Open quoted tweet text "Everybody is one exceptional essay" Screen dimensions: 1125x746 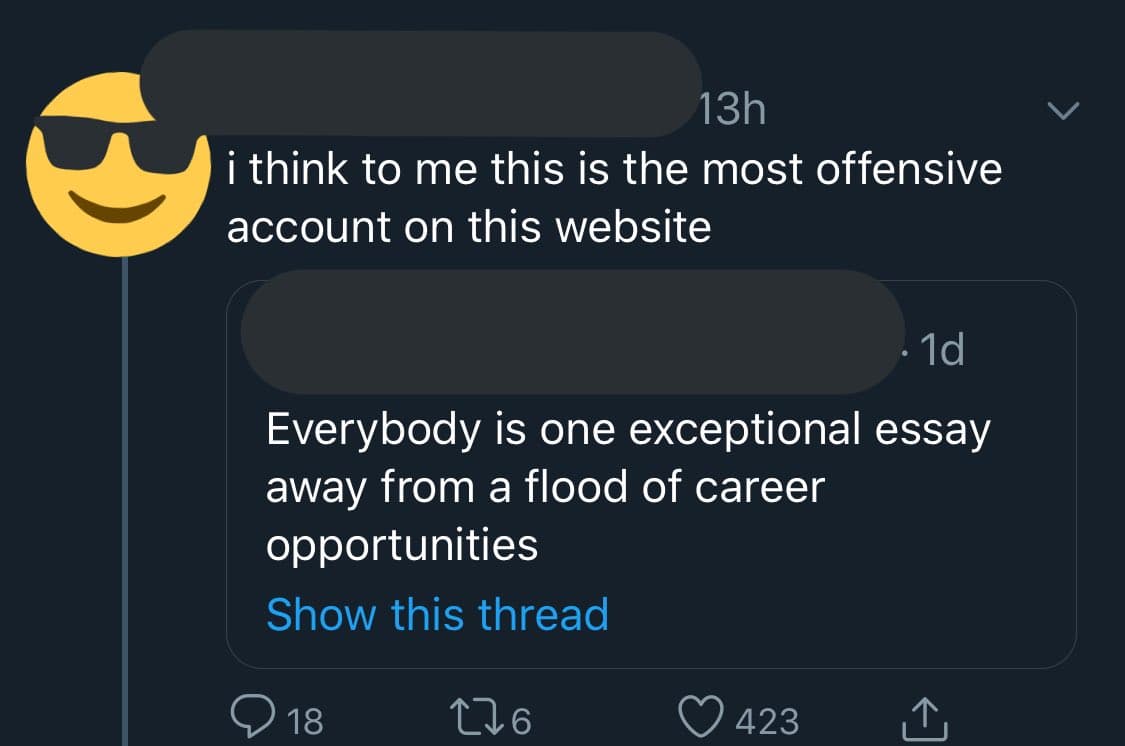(627, 430)
